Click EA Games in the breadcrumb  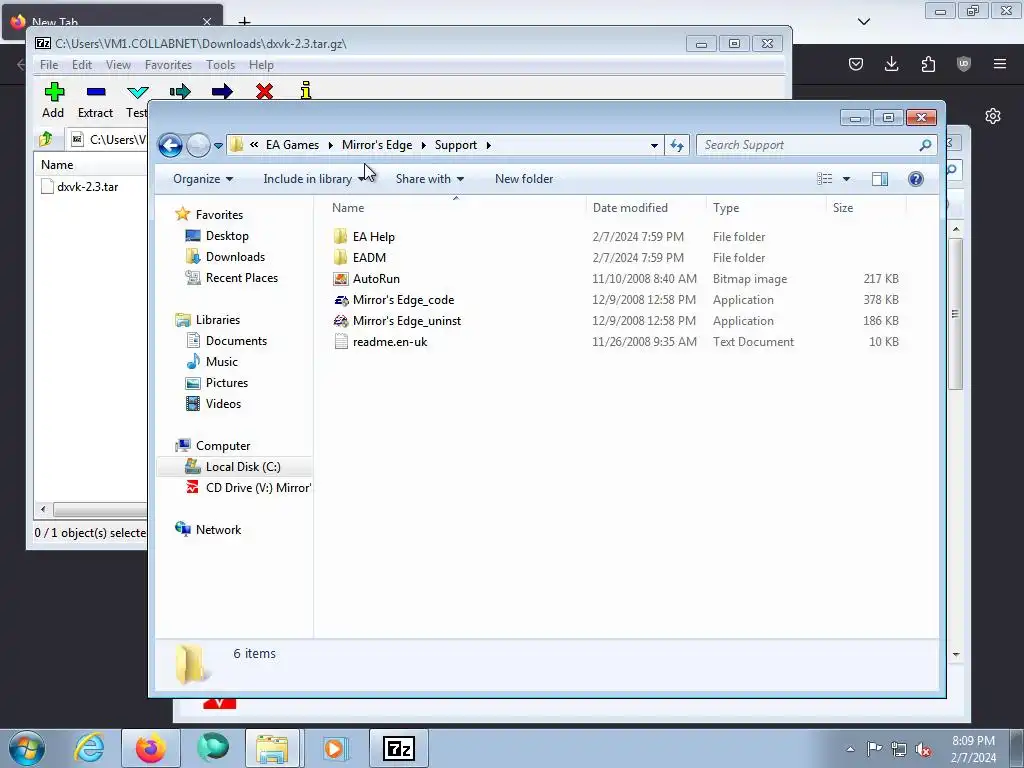click(293, 145)
